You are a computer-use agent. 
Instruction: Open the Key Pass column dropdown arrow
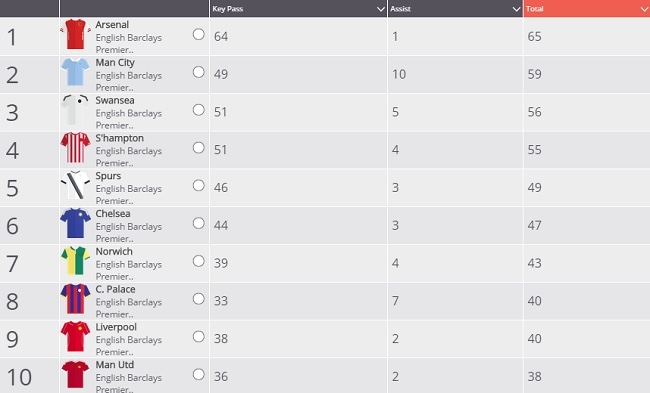[x=381, y=9]
